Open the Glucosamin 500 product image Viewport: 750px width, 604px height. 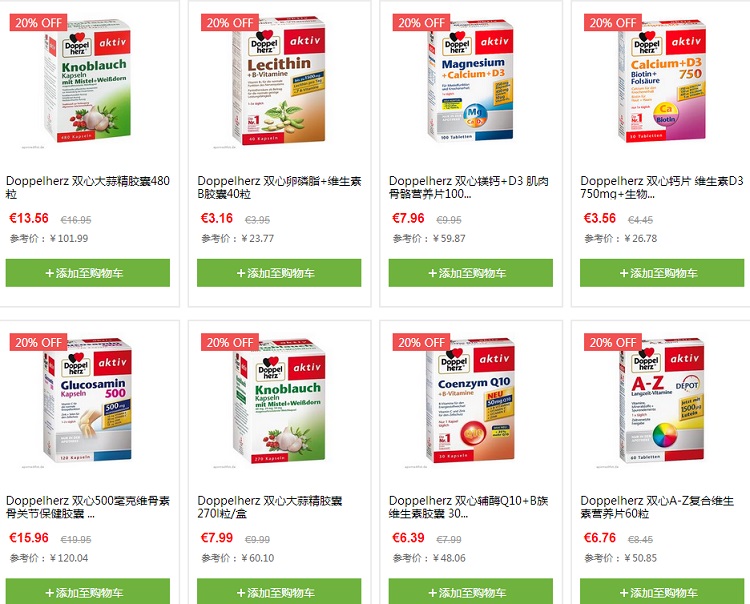pos(88,401)
